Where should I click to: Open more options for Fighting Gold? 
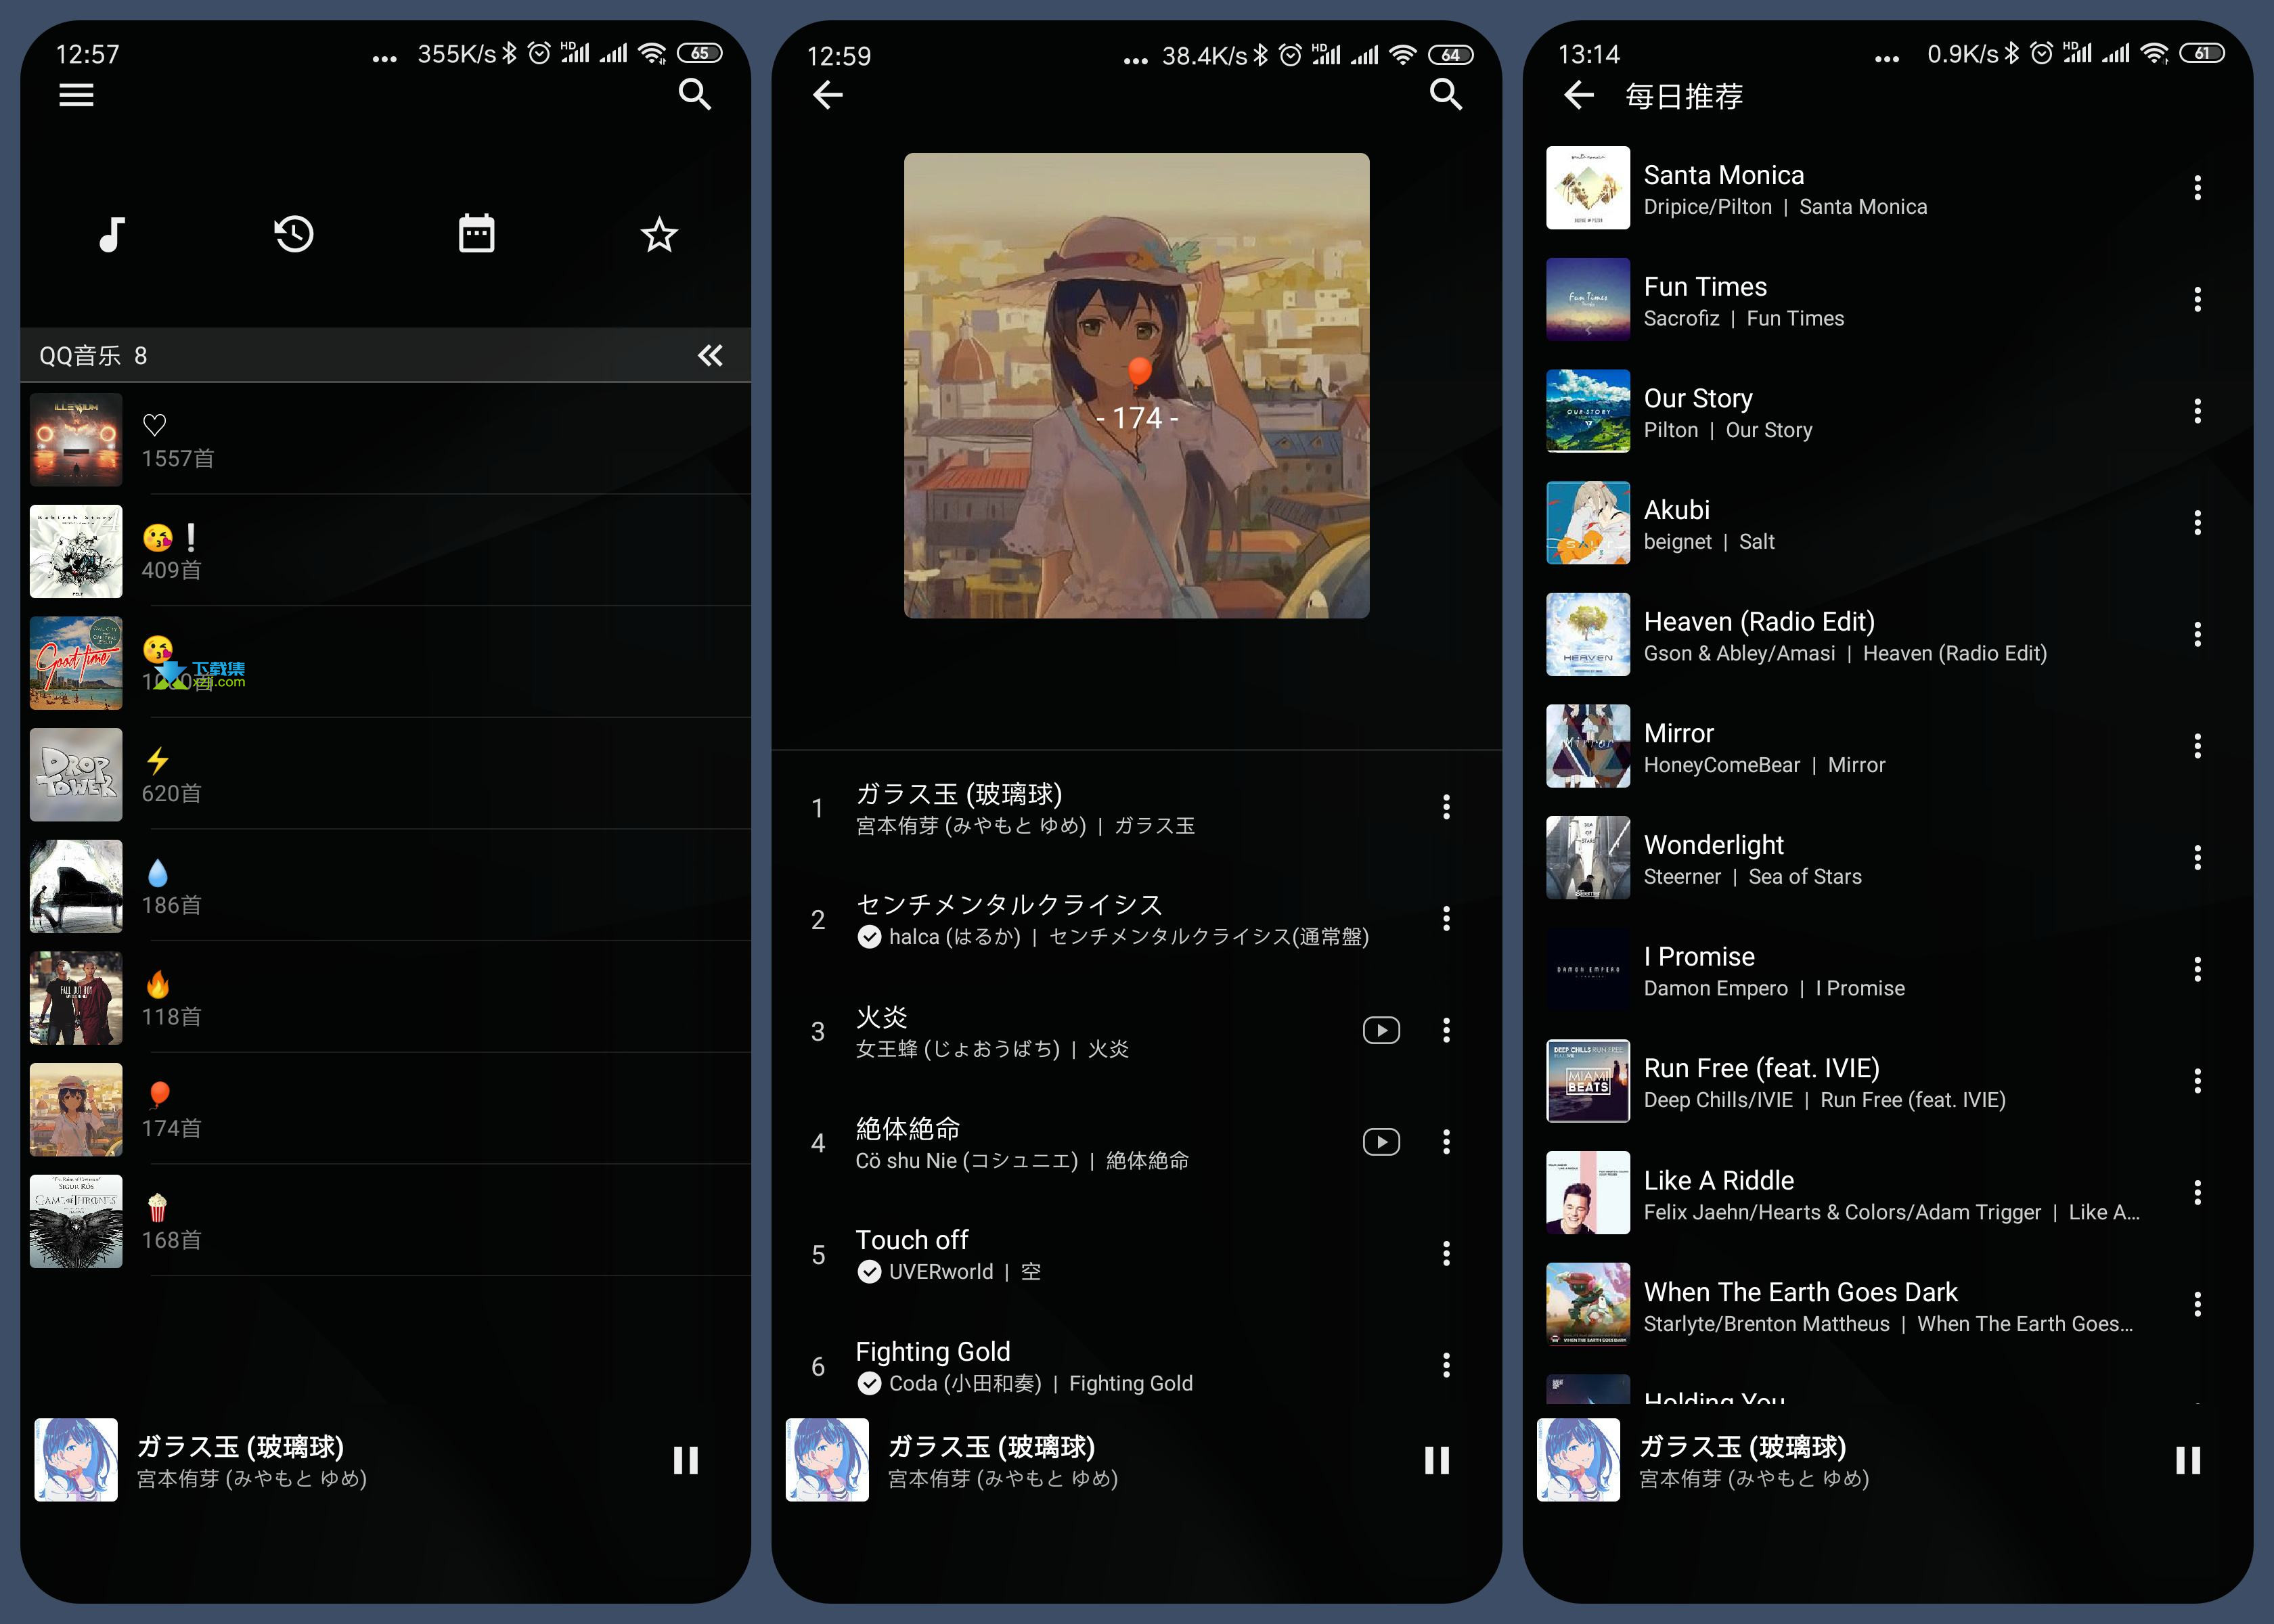pos(1446,1366)
